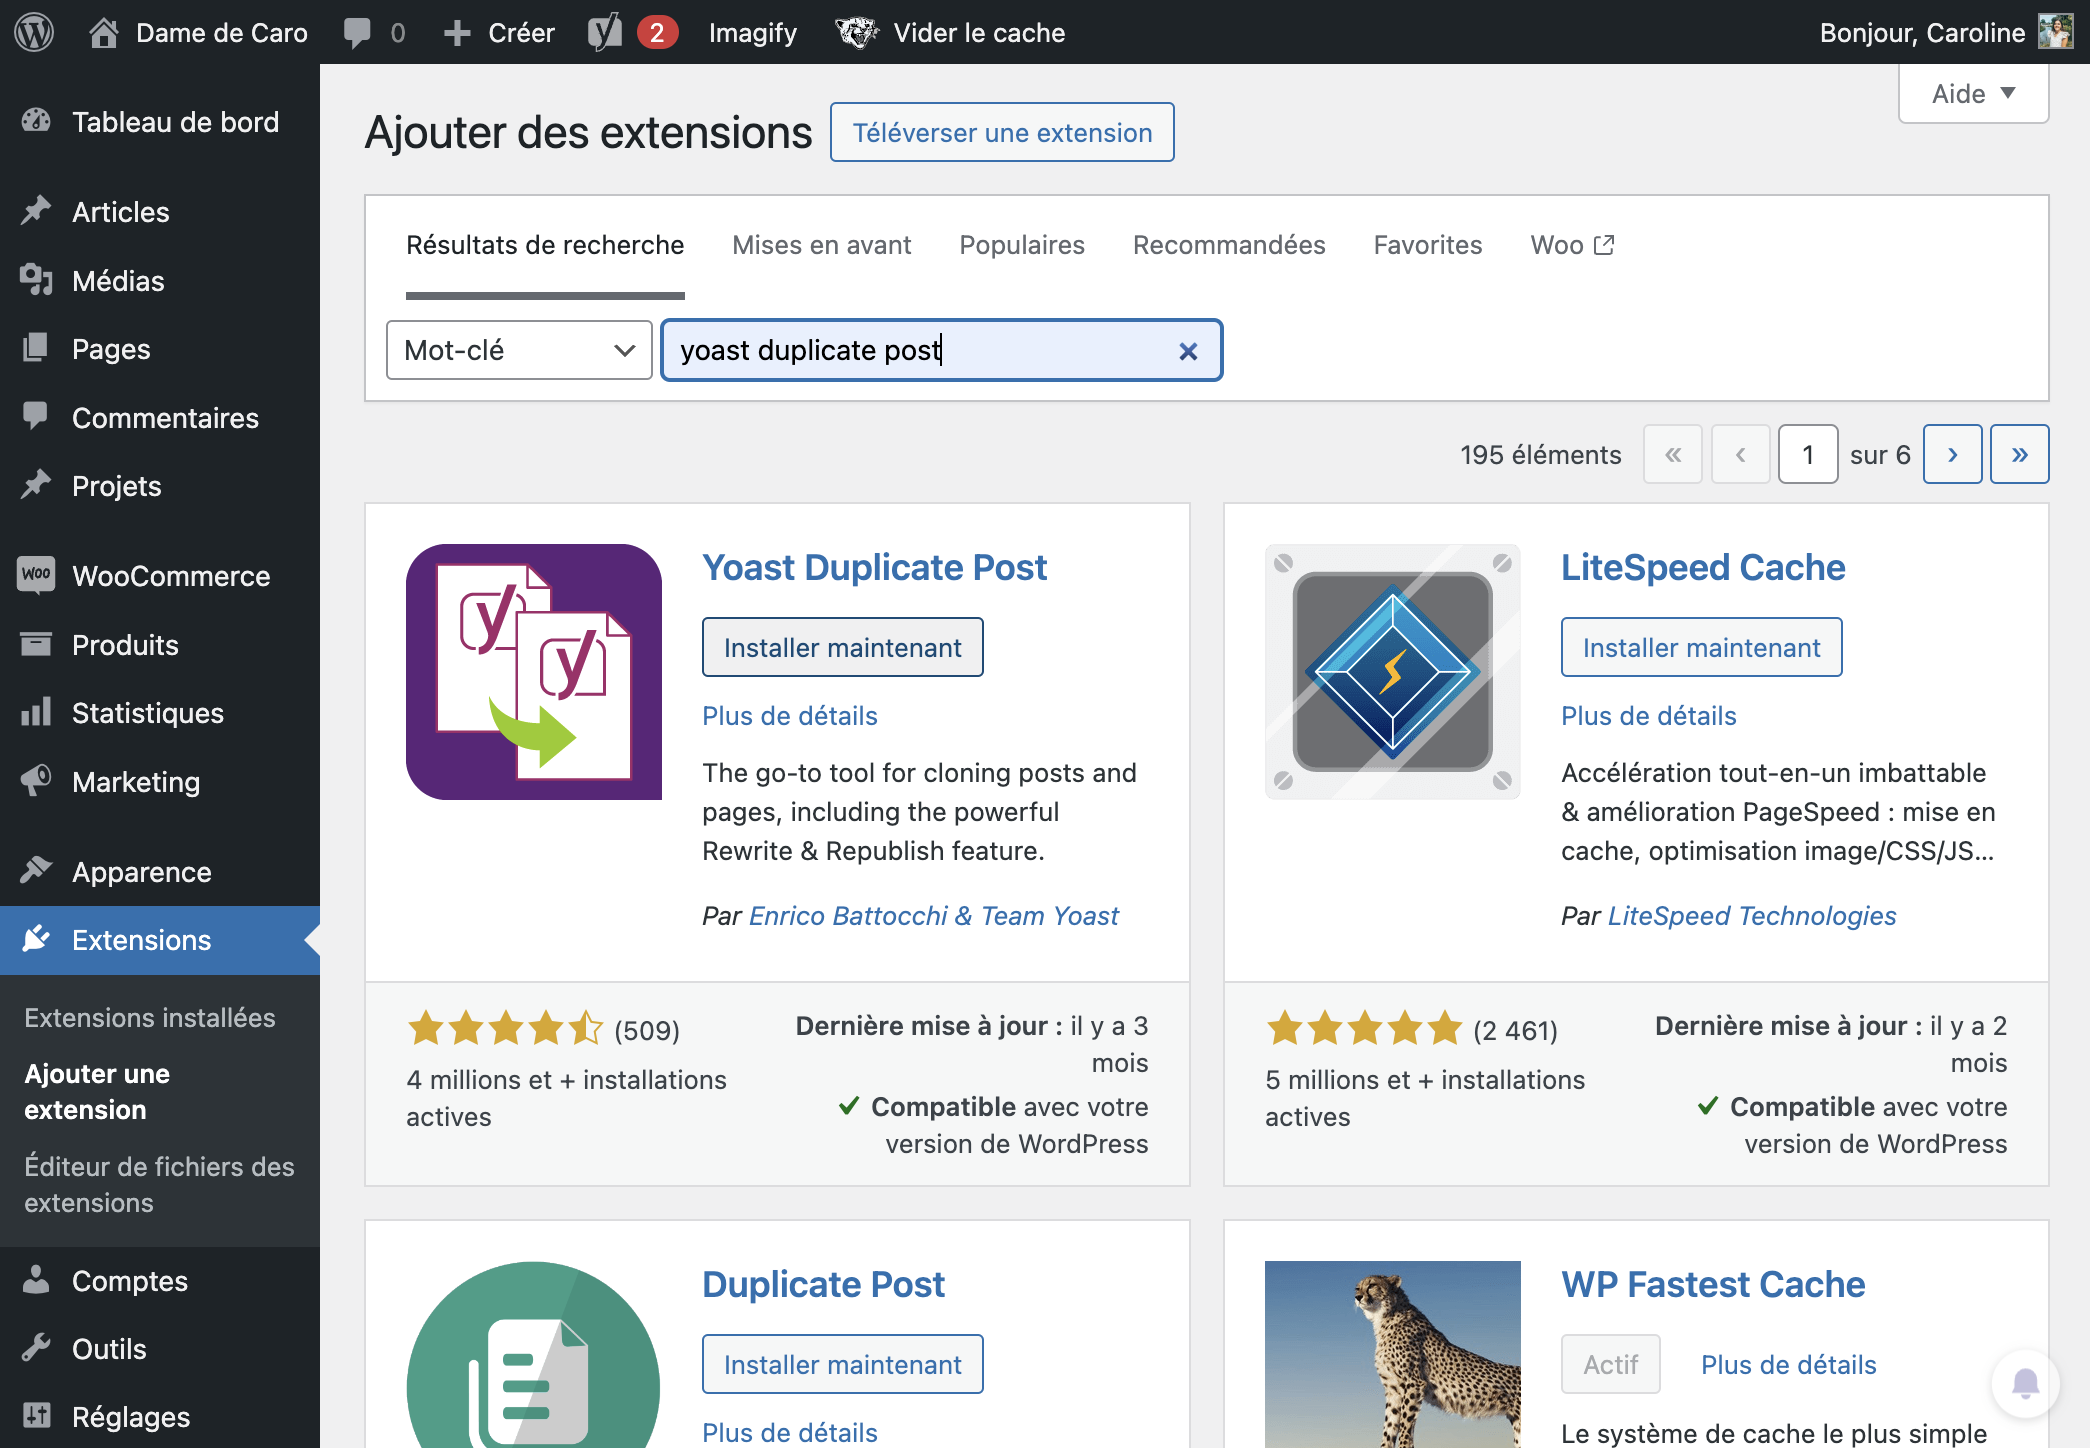This screenshot has height=1448, width=2090.
Task: Open Marketing in sidebar
Action: 160,782
